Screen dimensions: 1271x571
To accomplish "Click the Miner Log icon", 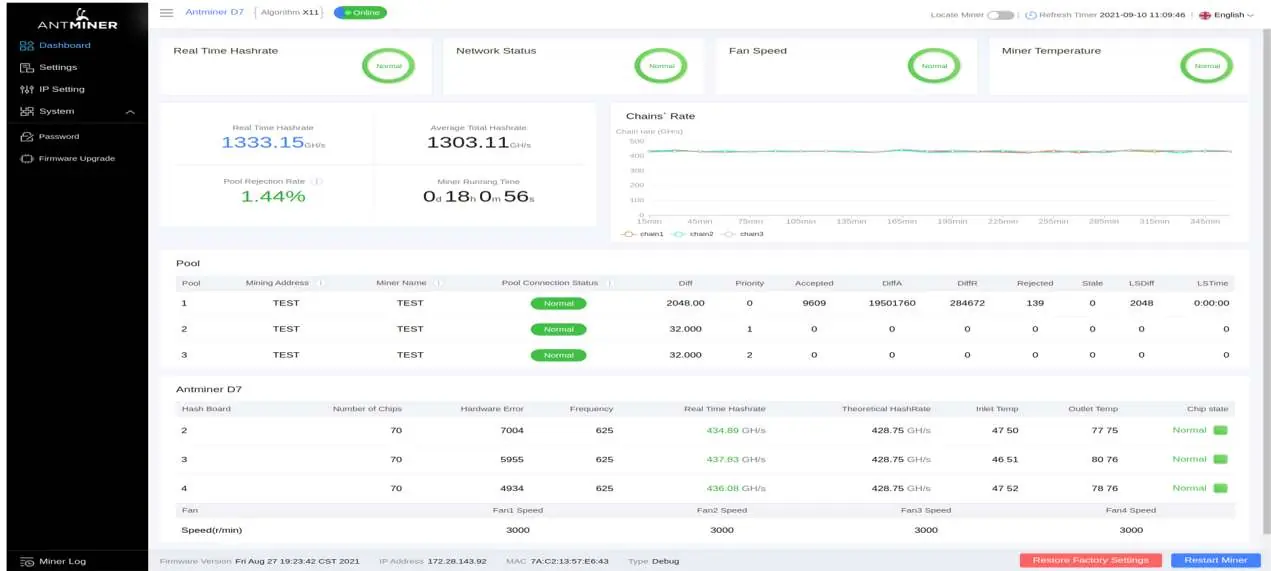I will click(x=27, y=561).
